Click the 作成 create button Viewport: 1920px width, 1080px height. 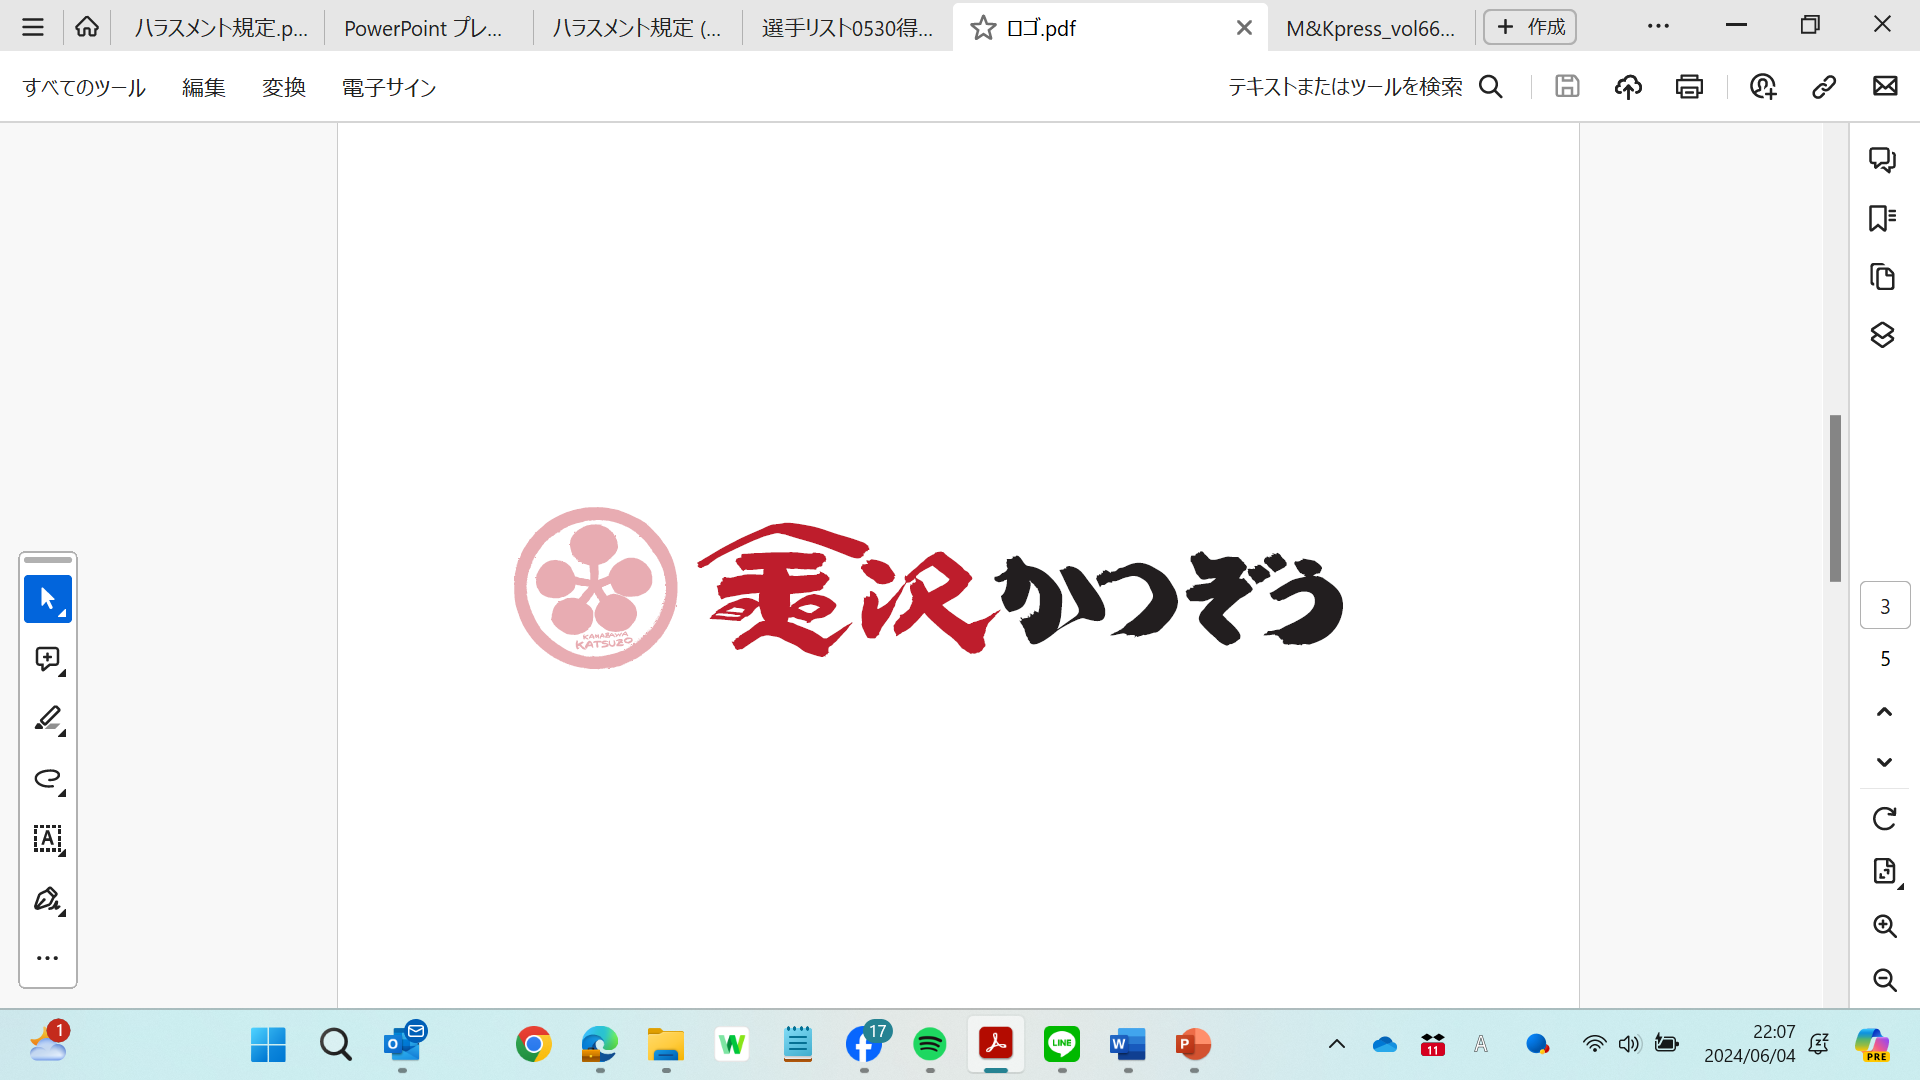point(1530,27)
